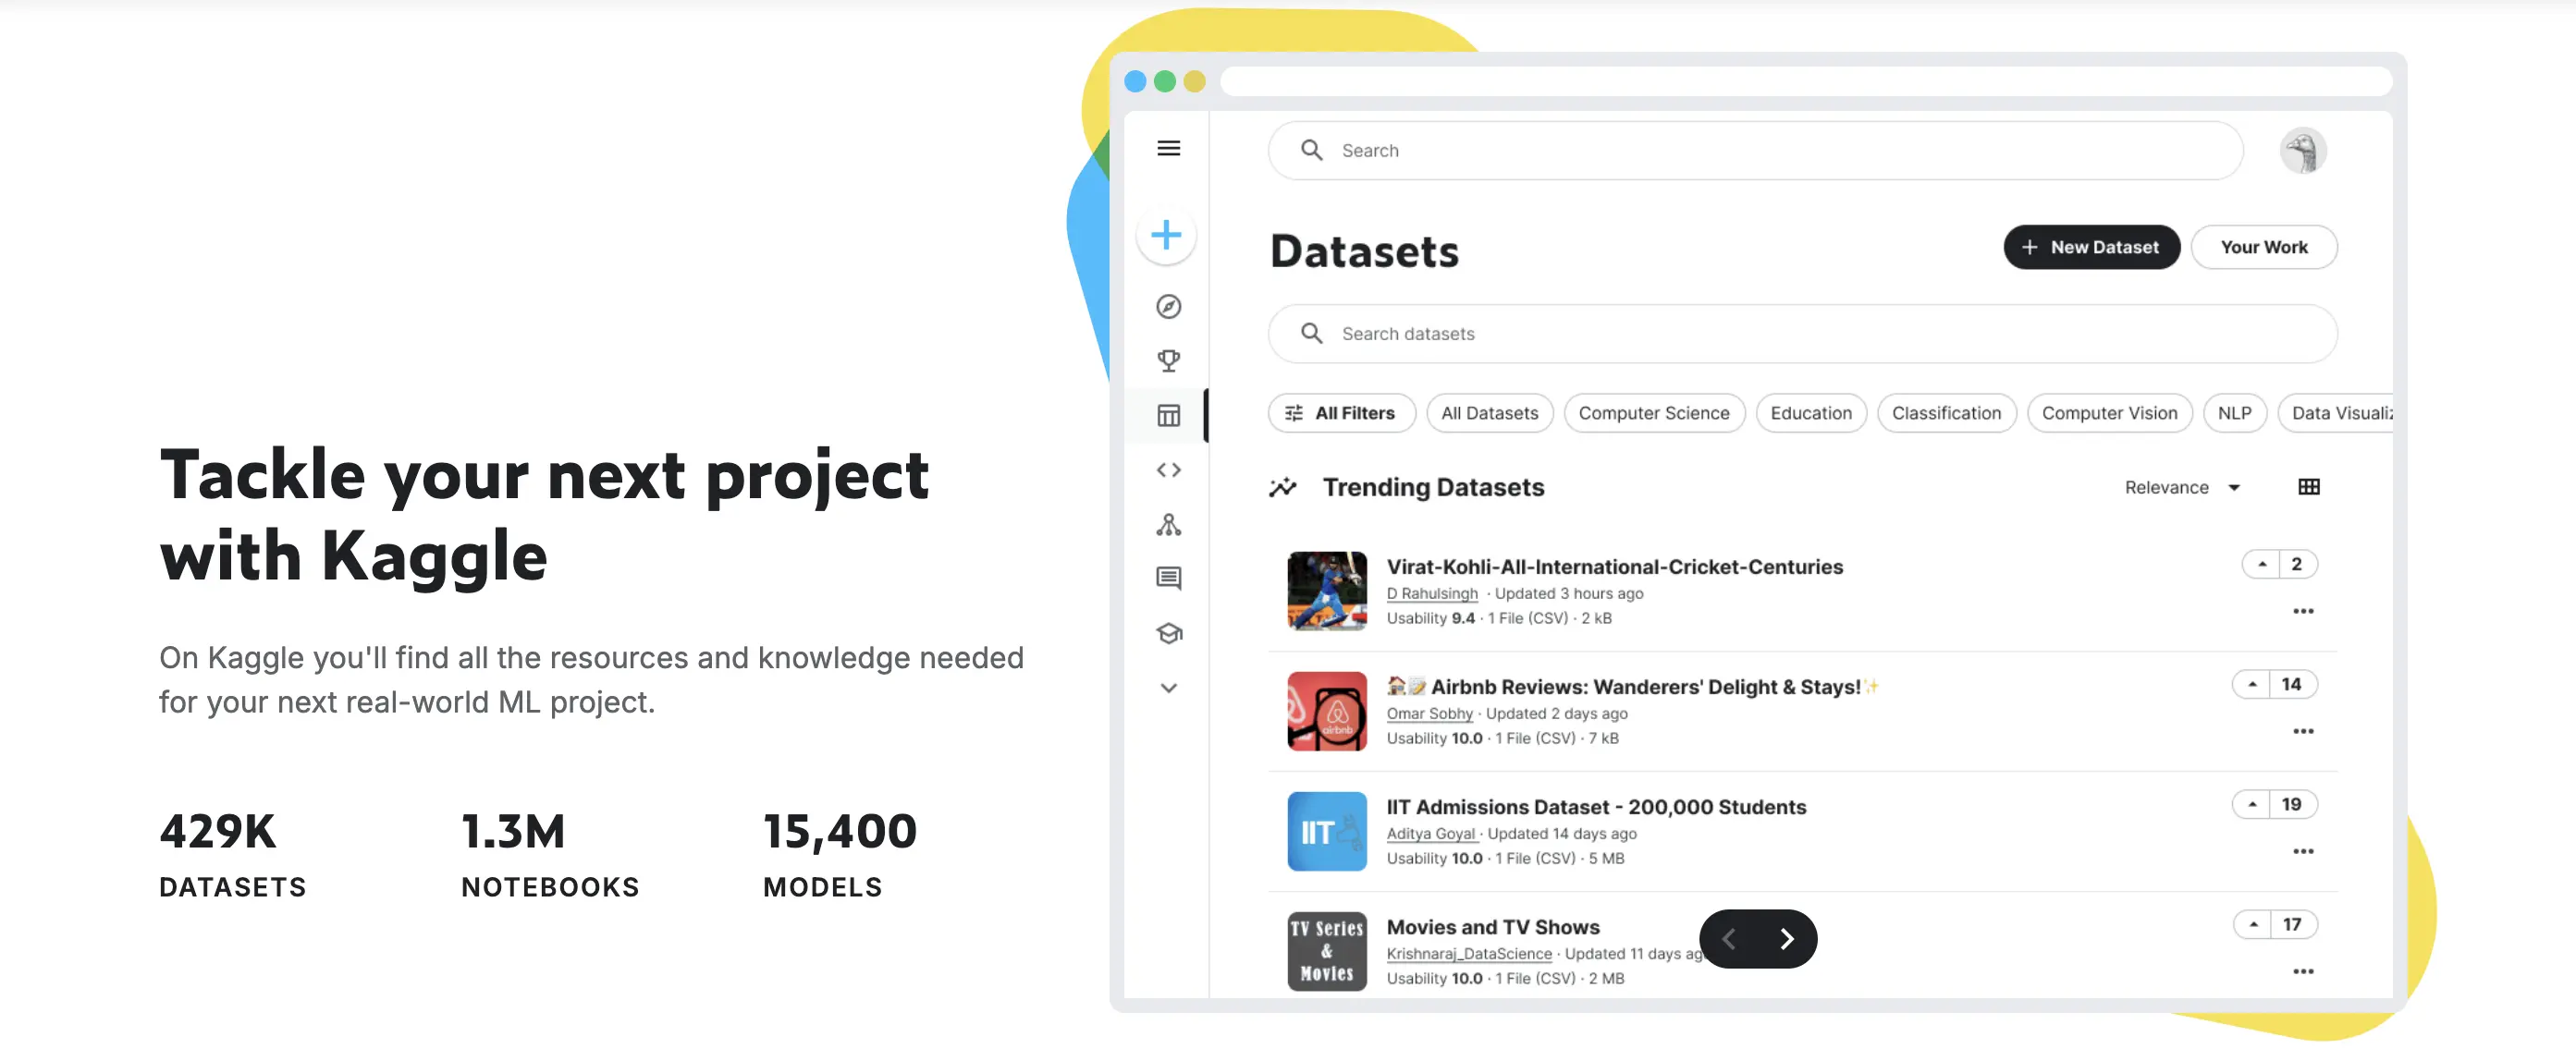Open Code section using code brackets icon
Image resolution: width=2576 pixels, height=1061 pixels.
click(x=1167, y=469)
